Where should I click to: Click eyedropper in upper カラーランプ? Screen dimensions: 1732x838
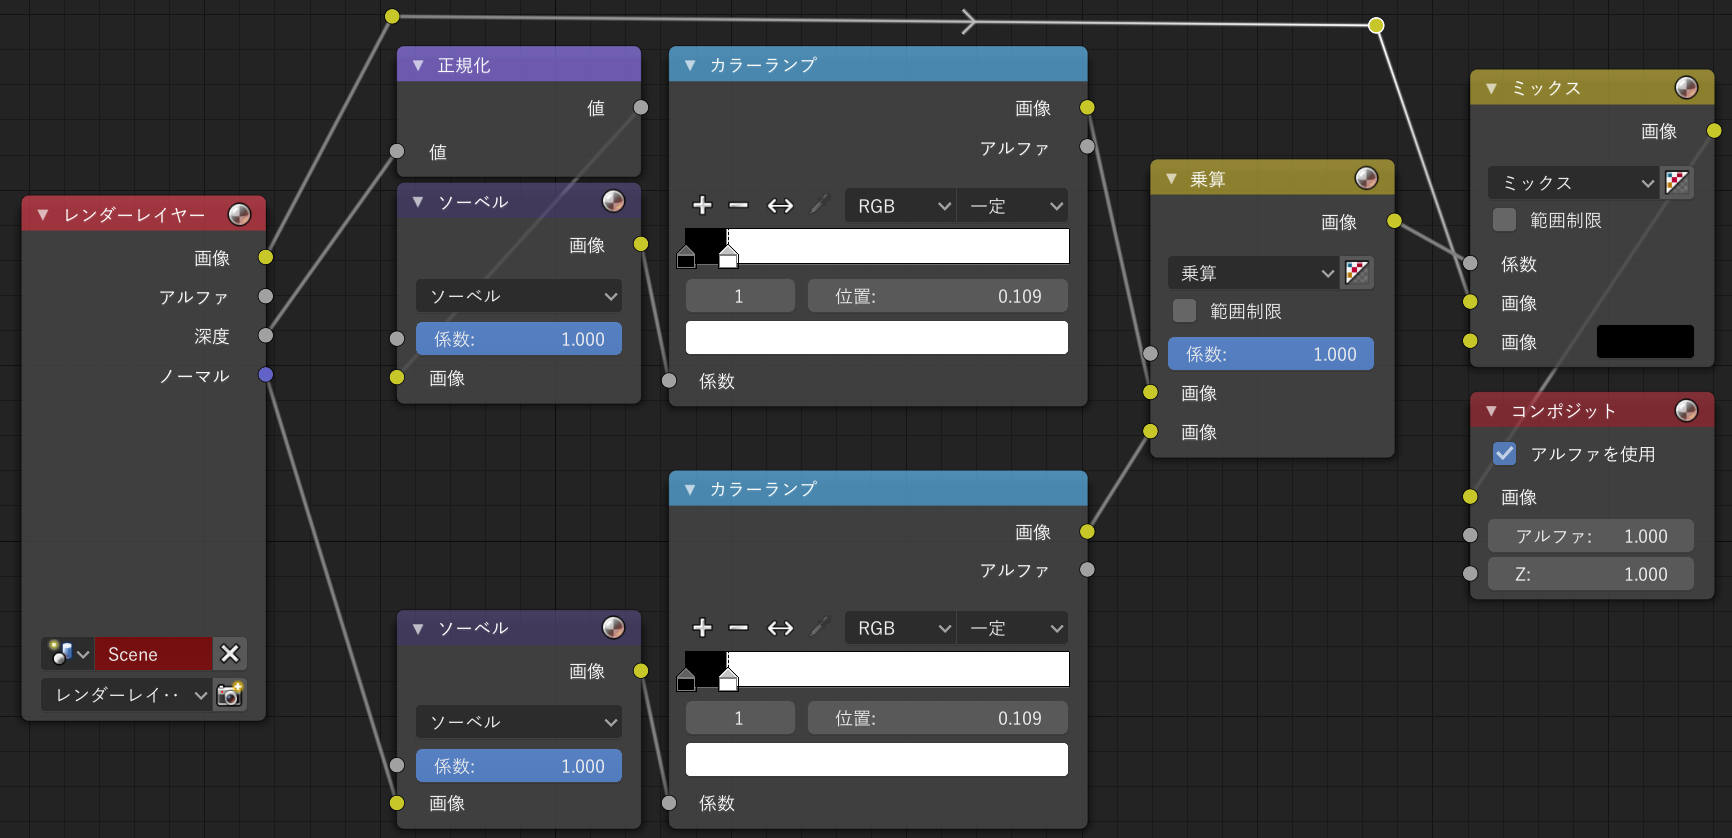820,206
